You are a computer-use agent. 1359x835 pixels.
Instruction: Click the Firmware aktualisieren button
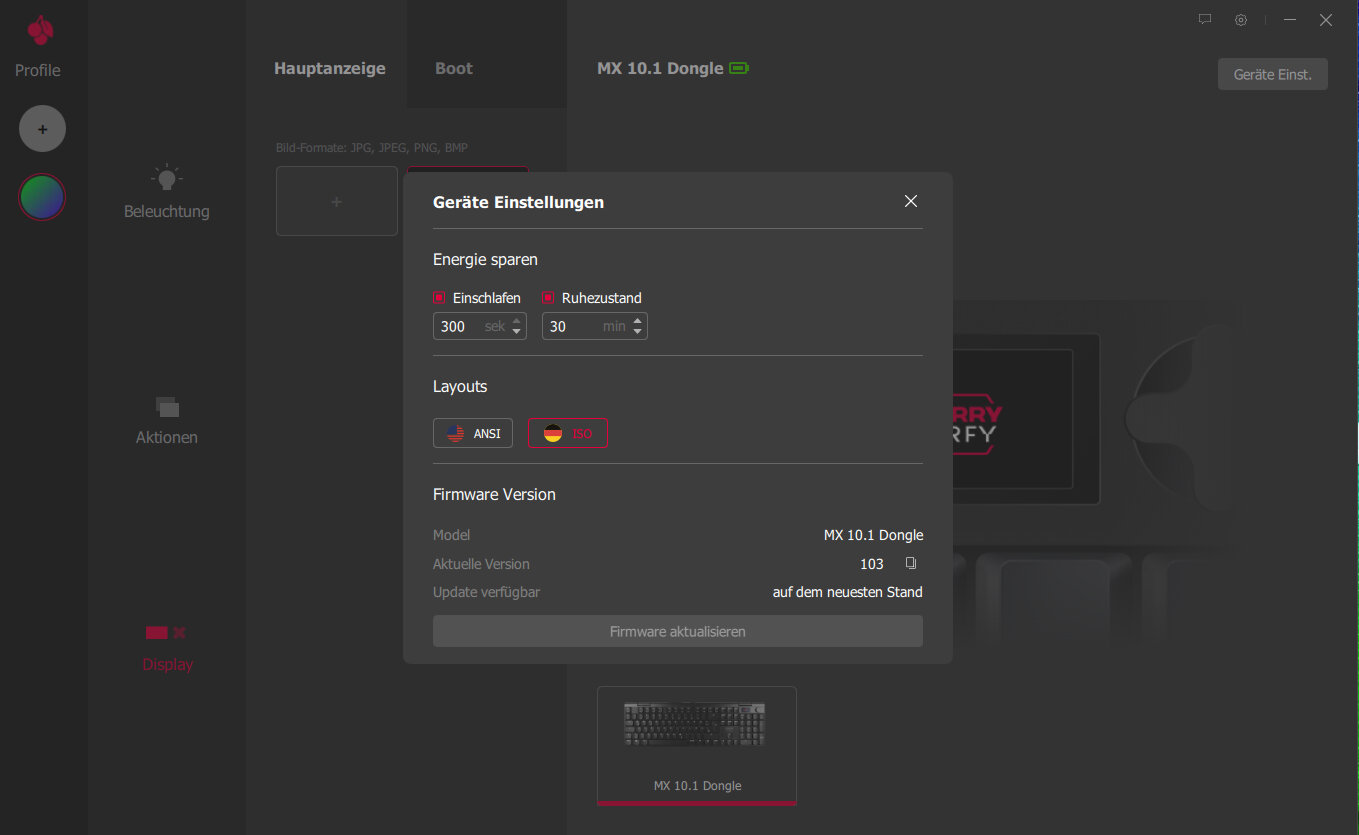[x=677, y=632]
